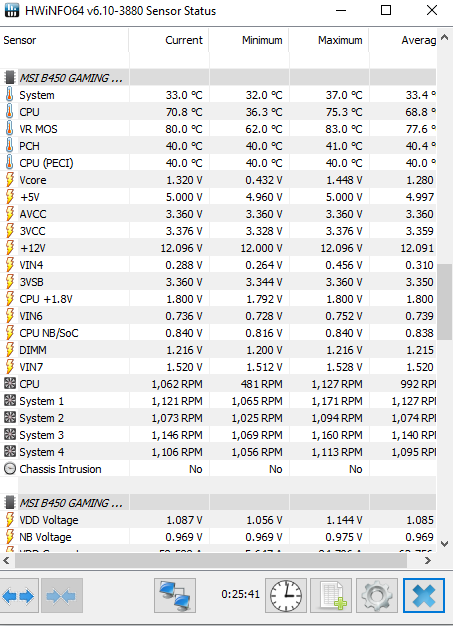Image resolution: width=453 pixels, height=626 pixels.
Task: Open the remote network computers button
Action: click(175, 595)
